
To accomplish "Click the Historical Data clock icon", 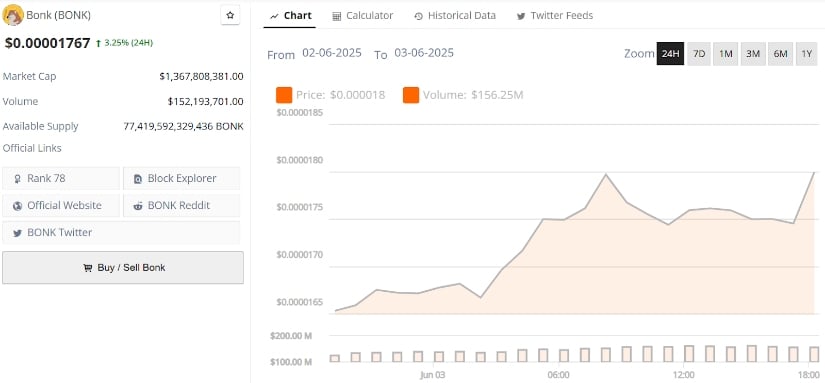I will pyautogui.click(x=419, y=16).
